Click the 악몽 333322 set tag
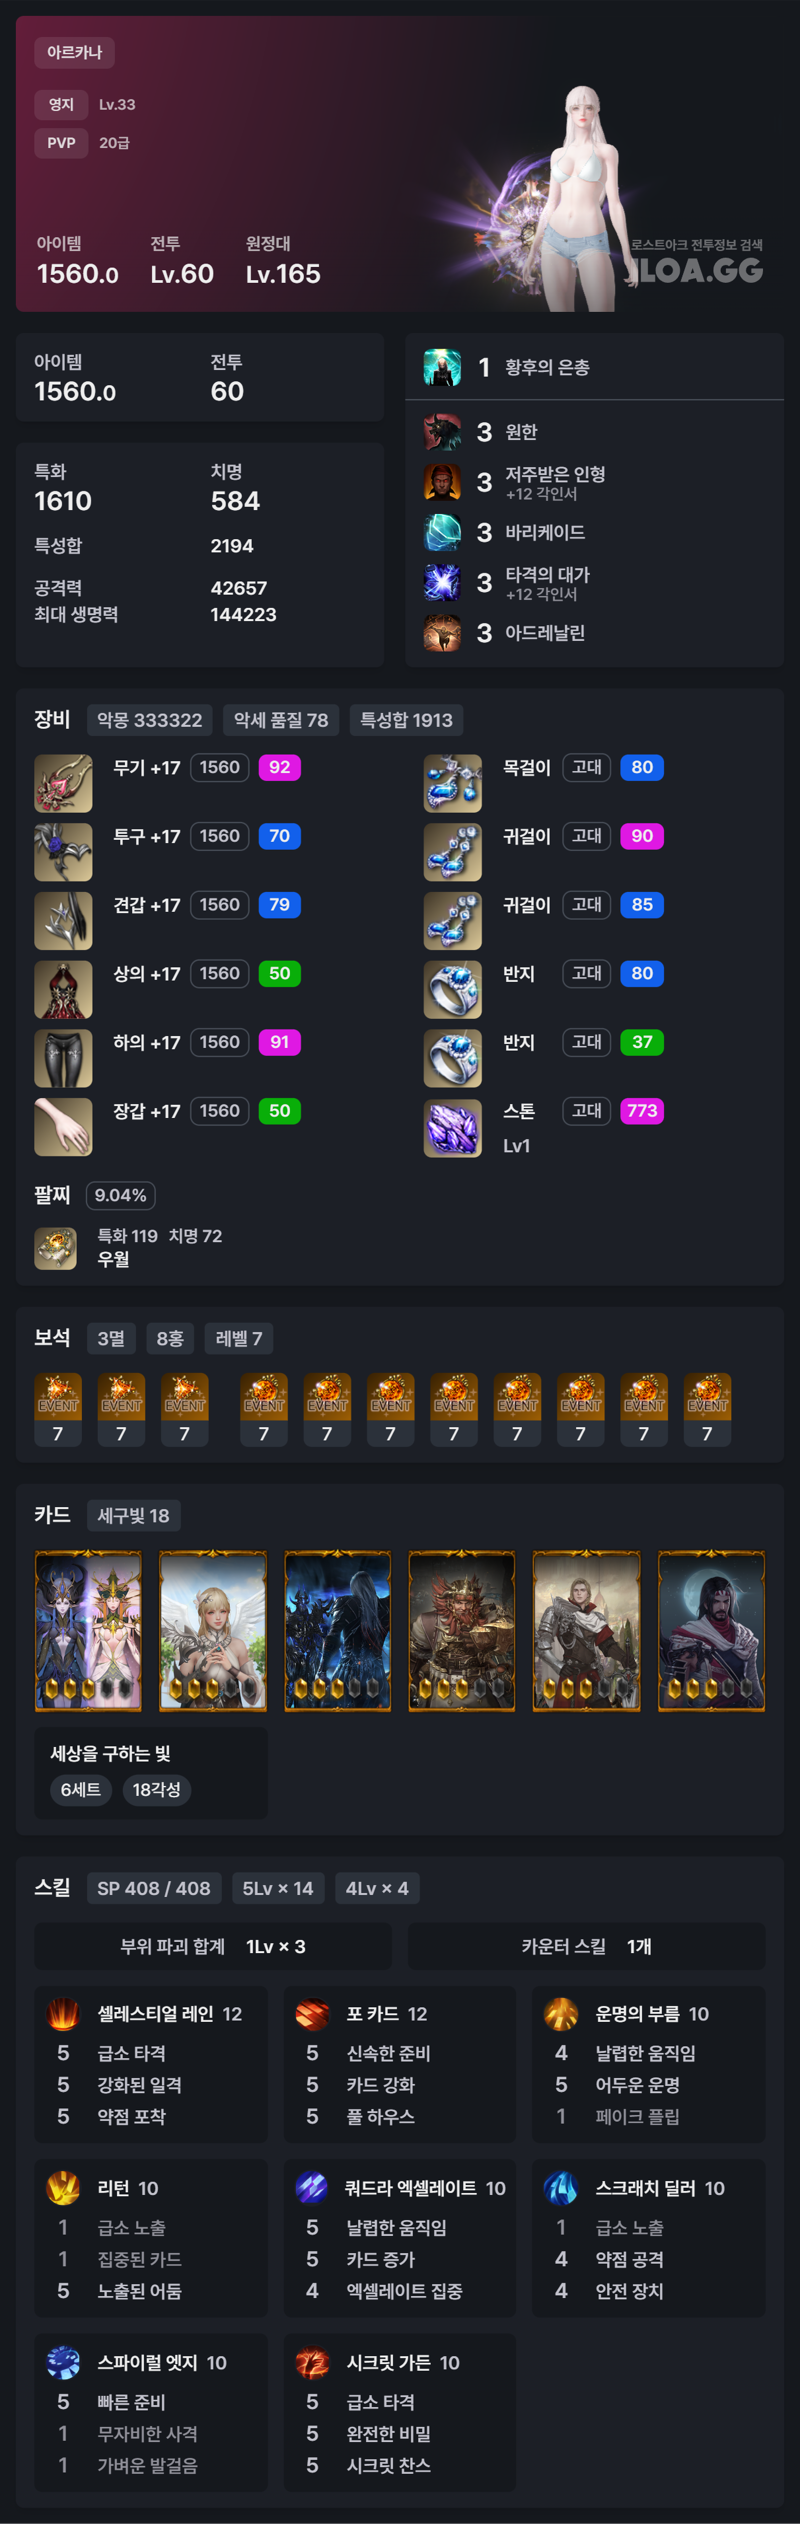 tap(149, 720)
